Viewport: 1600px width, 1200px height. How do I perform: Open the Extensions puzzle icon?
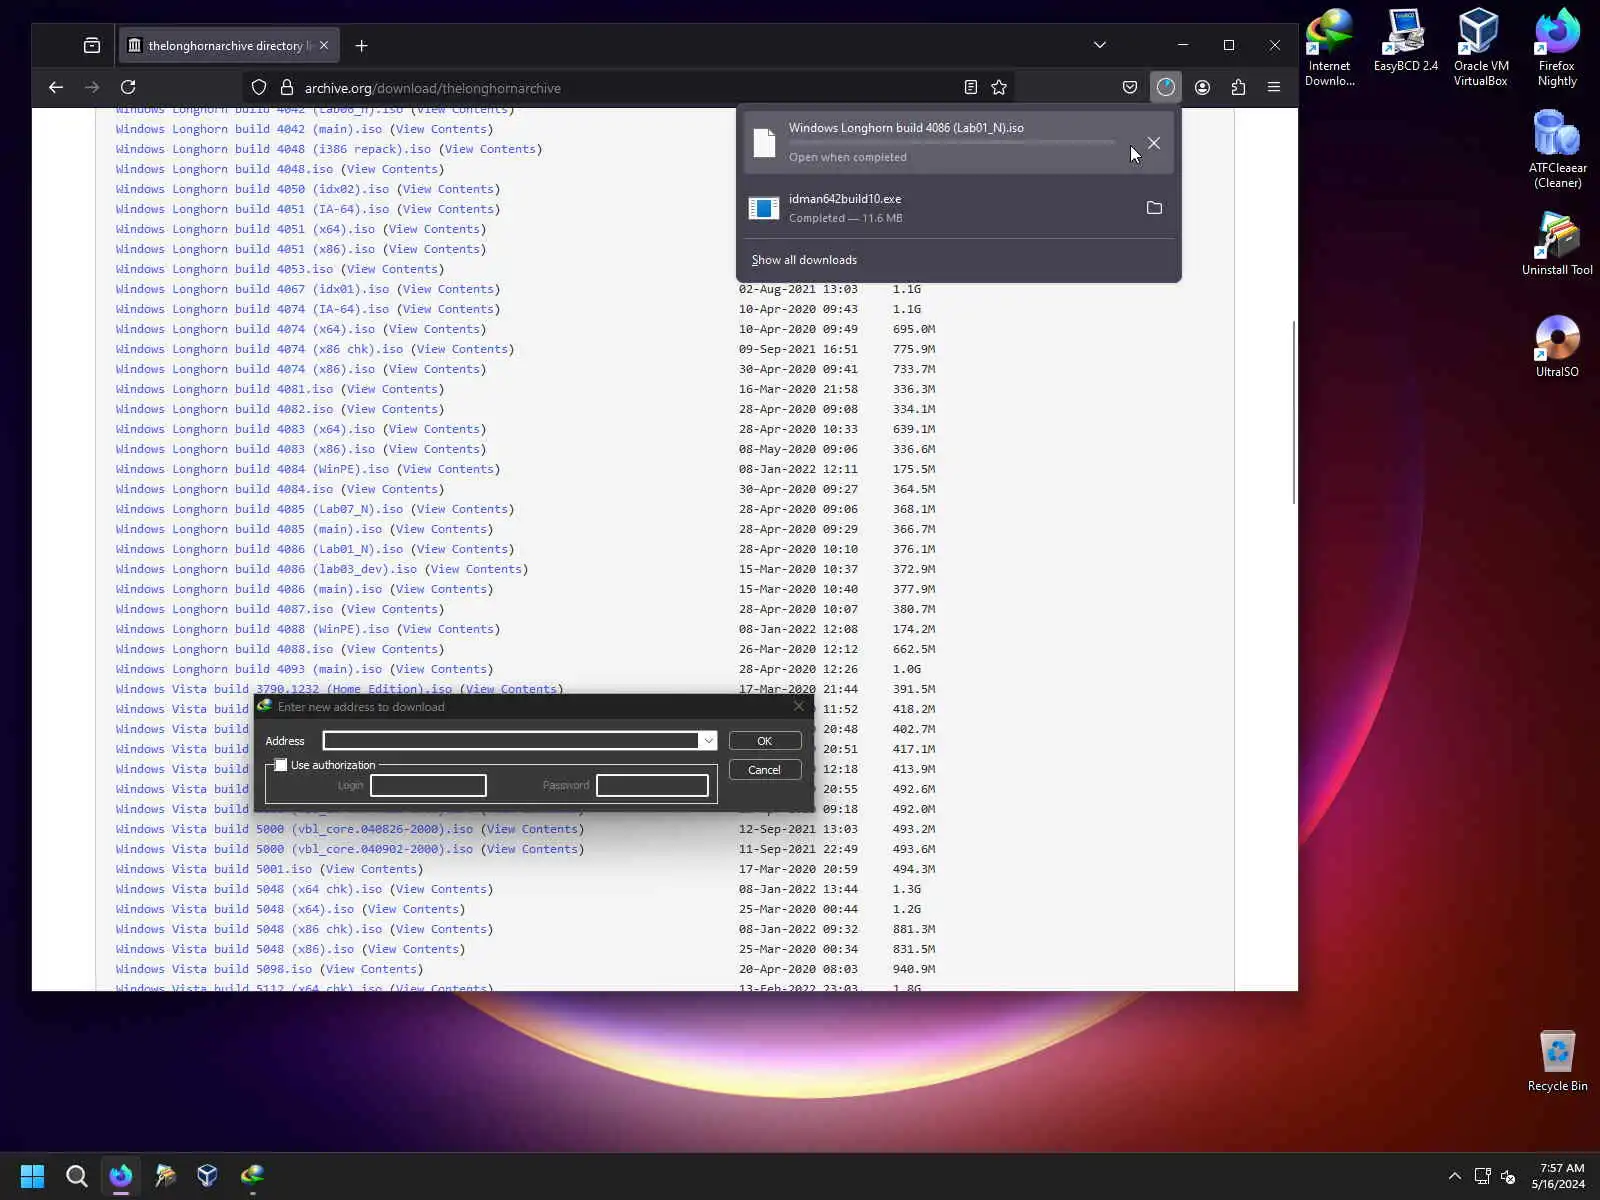pos(1238,88)
